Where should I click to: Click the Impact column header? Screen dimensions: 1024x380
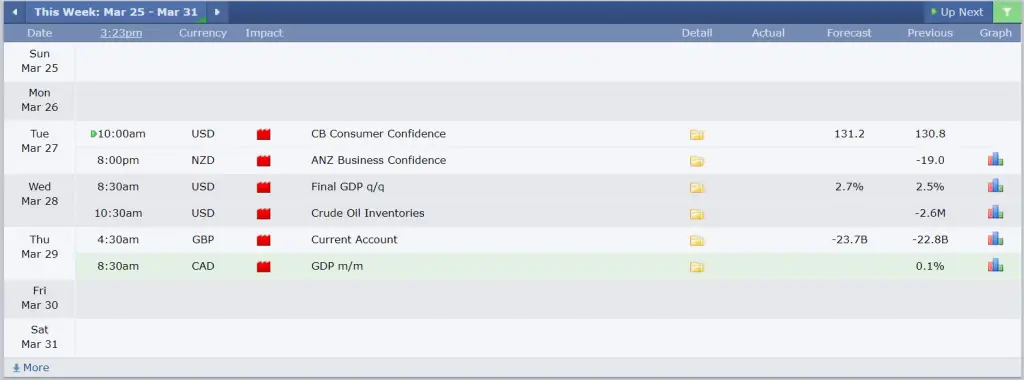(264, 33)
